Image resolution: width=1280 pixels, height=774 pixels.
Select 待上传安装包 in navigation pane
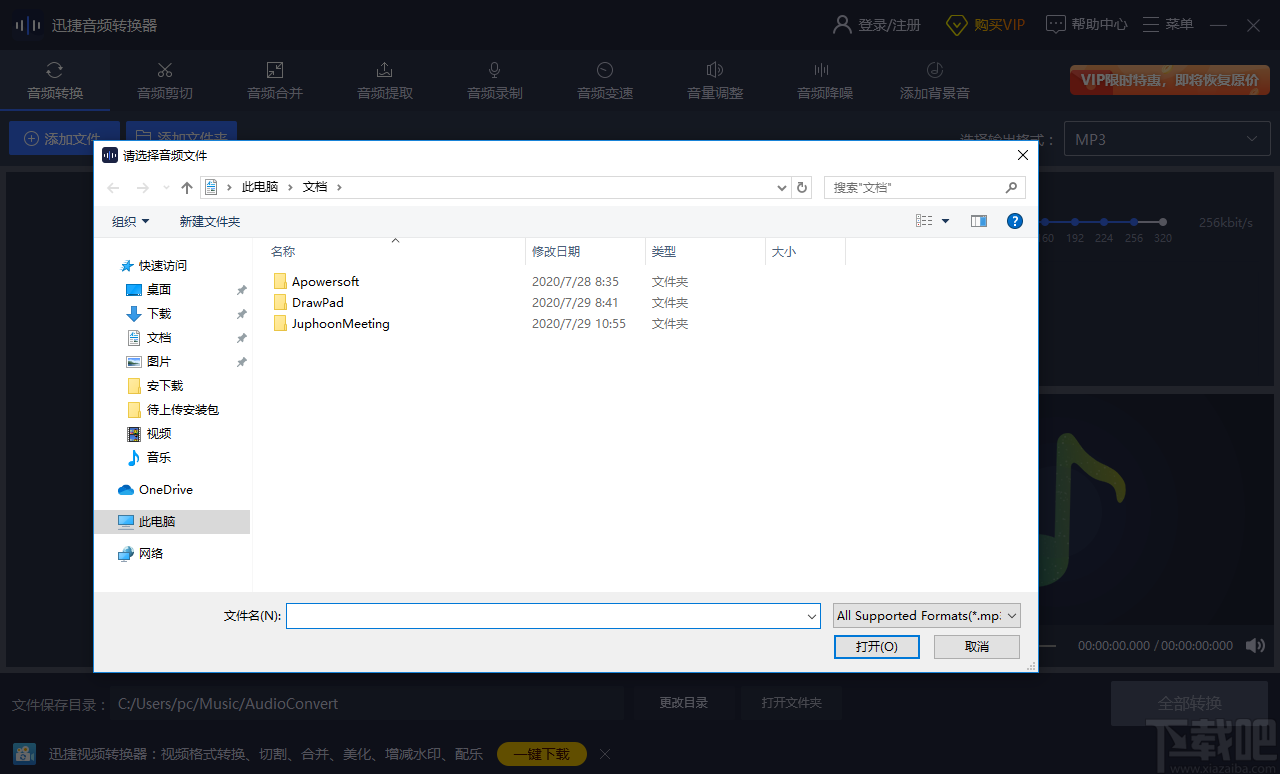[x=172, y=410]
